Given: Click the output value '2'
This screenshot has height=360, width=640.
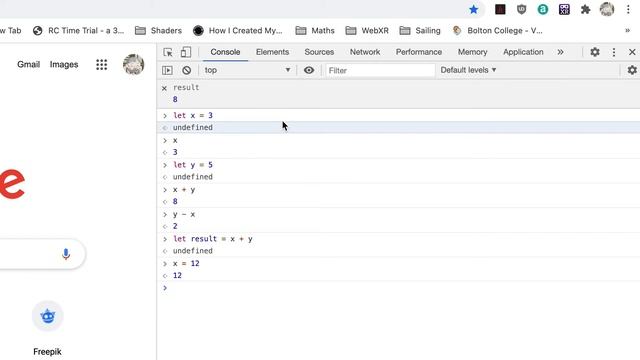Looking at the screenshot, I should point(175,226).
